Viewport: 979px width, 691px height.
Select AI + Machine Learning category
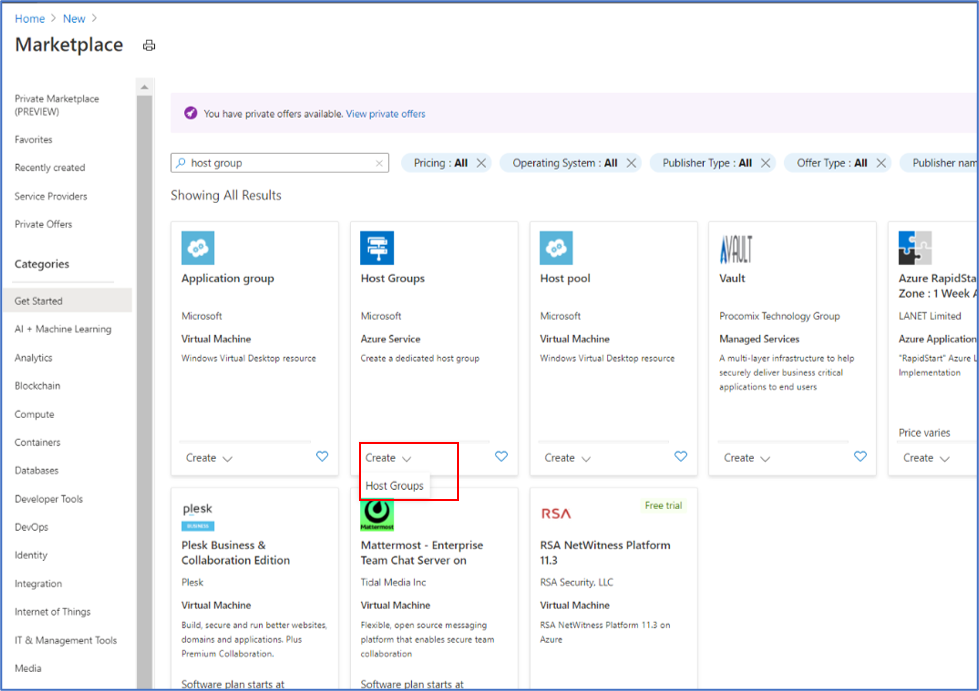tap(63, 329)
